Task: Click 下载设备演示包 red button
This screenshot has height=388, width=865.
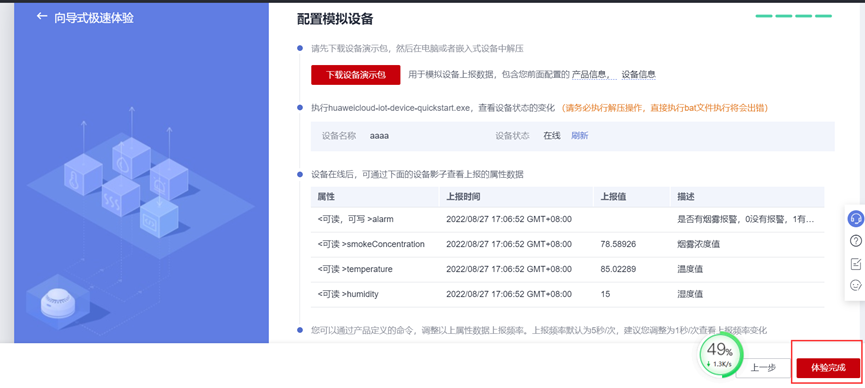Action: point(355,75)
